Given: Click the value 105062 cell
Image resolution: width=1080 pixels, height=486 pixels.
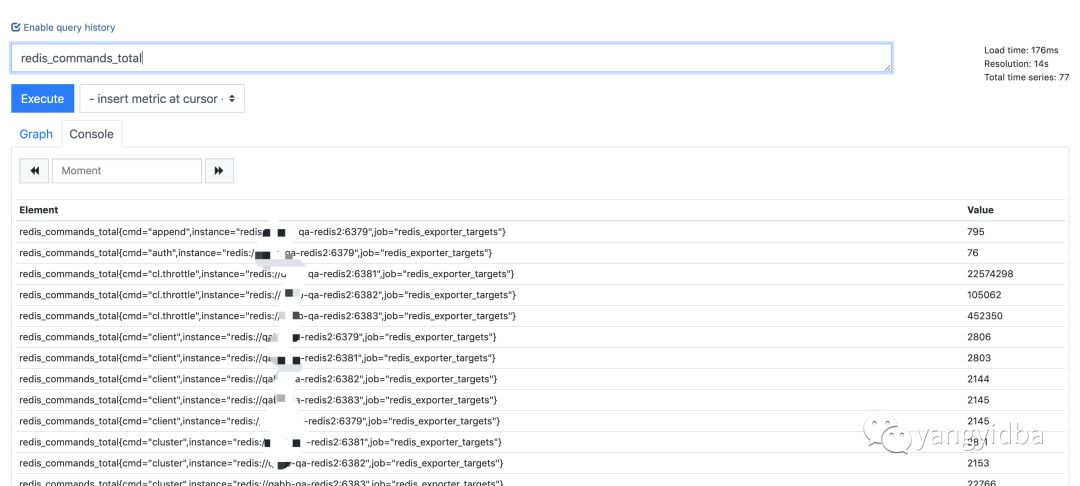Looking at the screenshot, I should pos(984,295).
